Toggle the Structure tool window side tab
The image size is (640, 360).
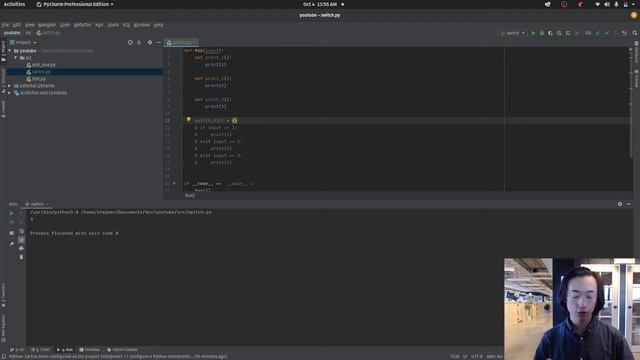coord(3,81)
